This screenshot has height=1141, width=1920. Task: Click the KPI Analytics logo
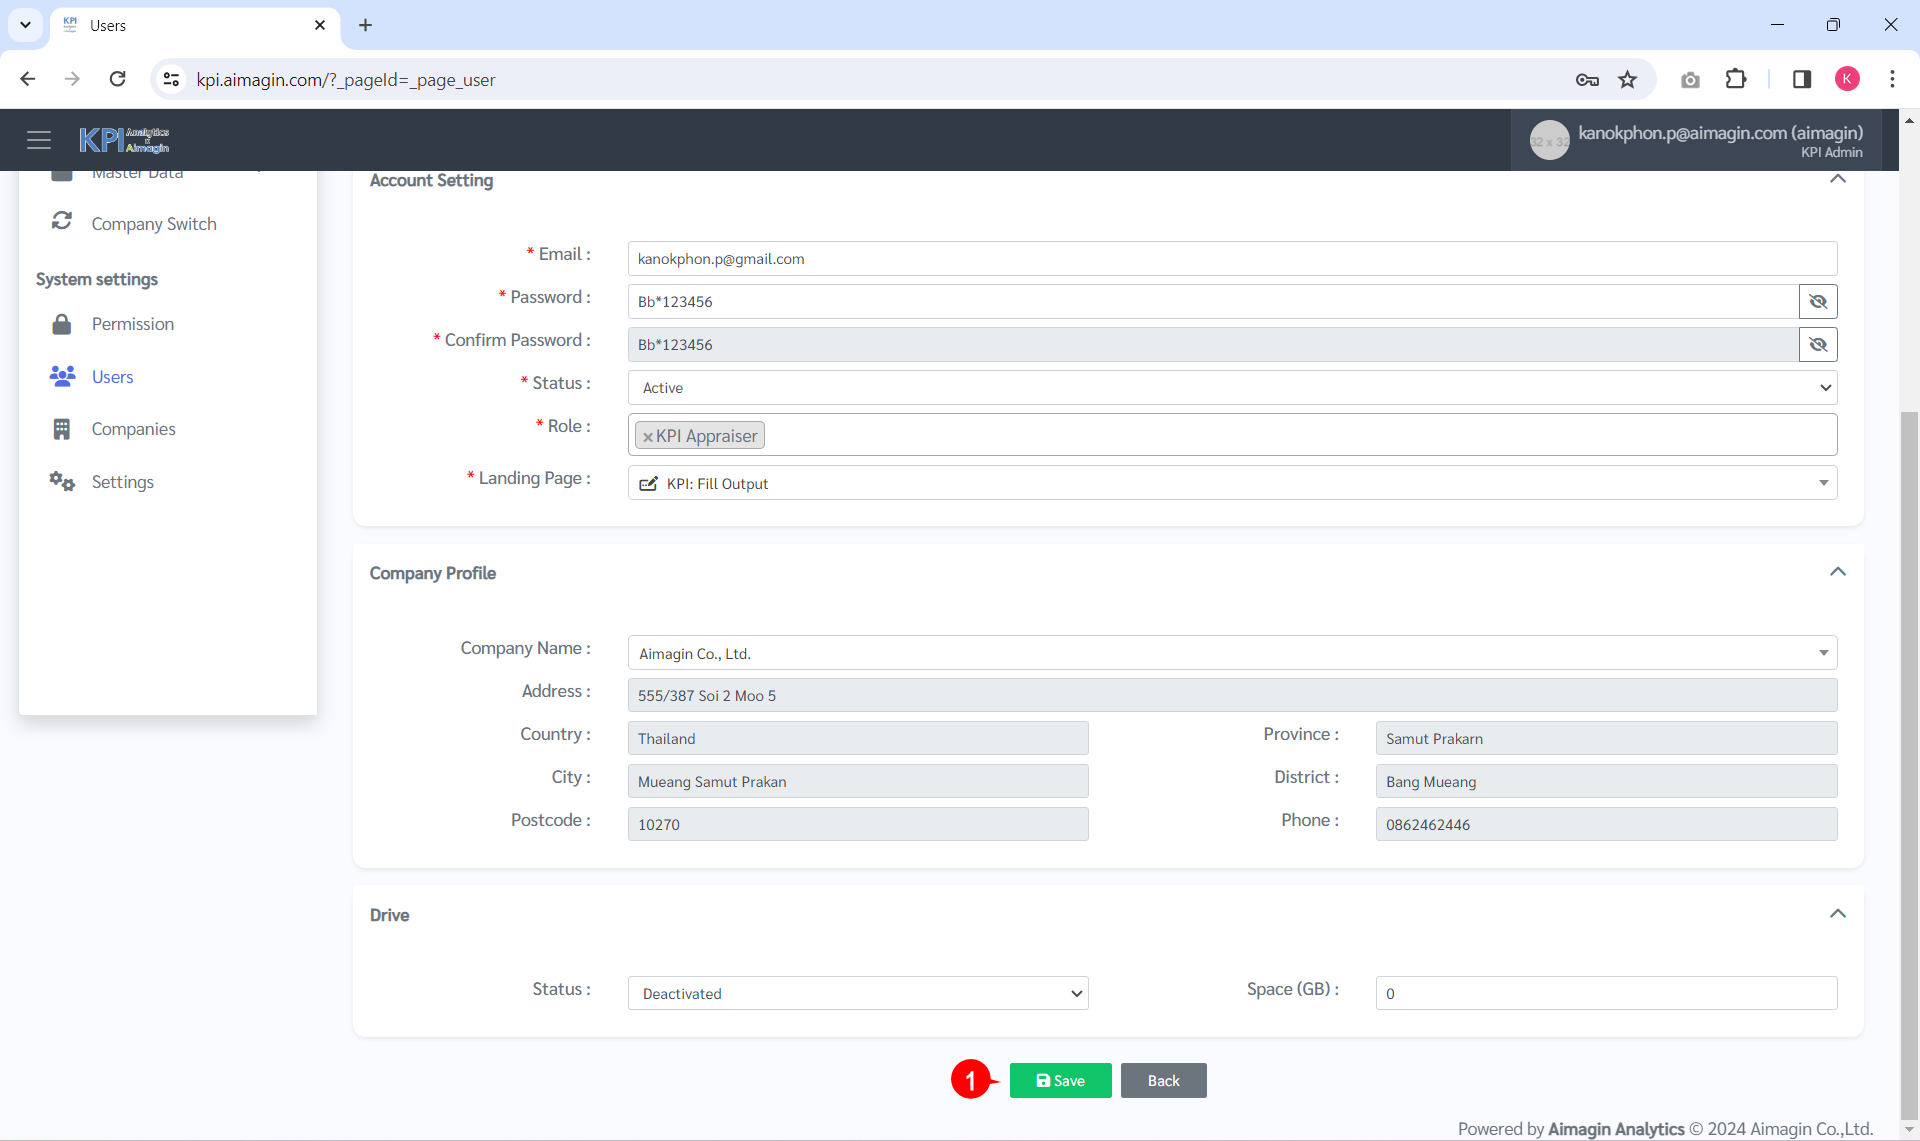[124, 140]
